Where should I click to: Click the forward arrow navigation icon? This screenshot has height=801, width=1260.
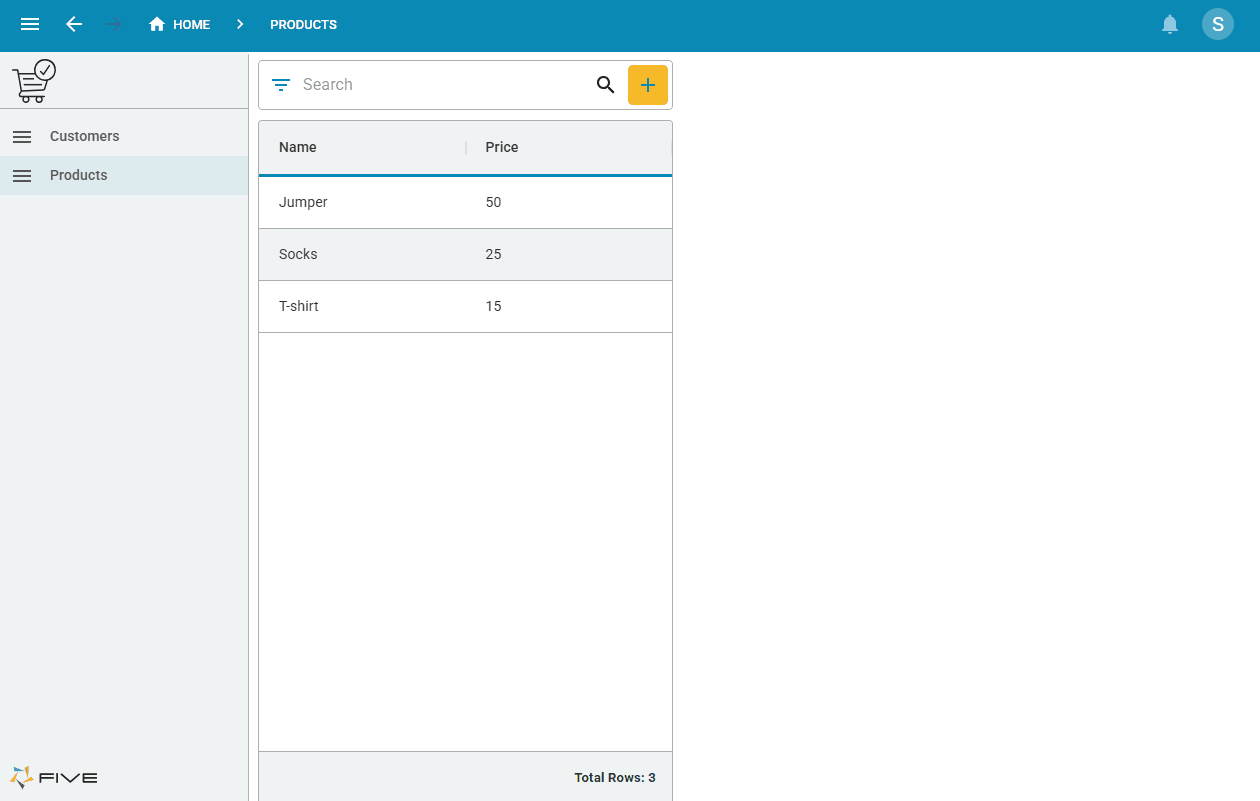[113, 24]
